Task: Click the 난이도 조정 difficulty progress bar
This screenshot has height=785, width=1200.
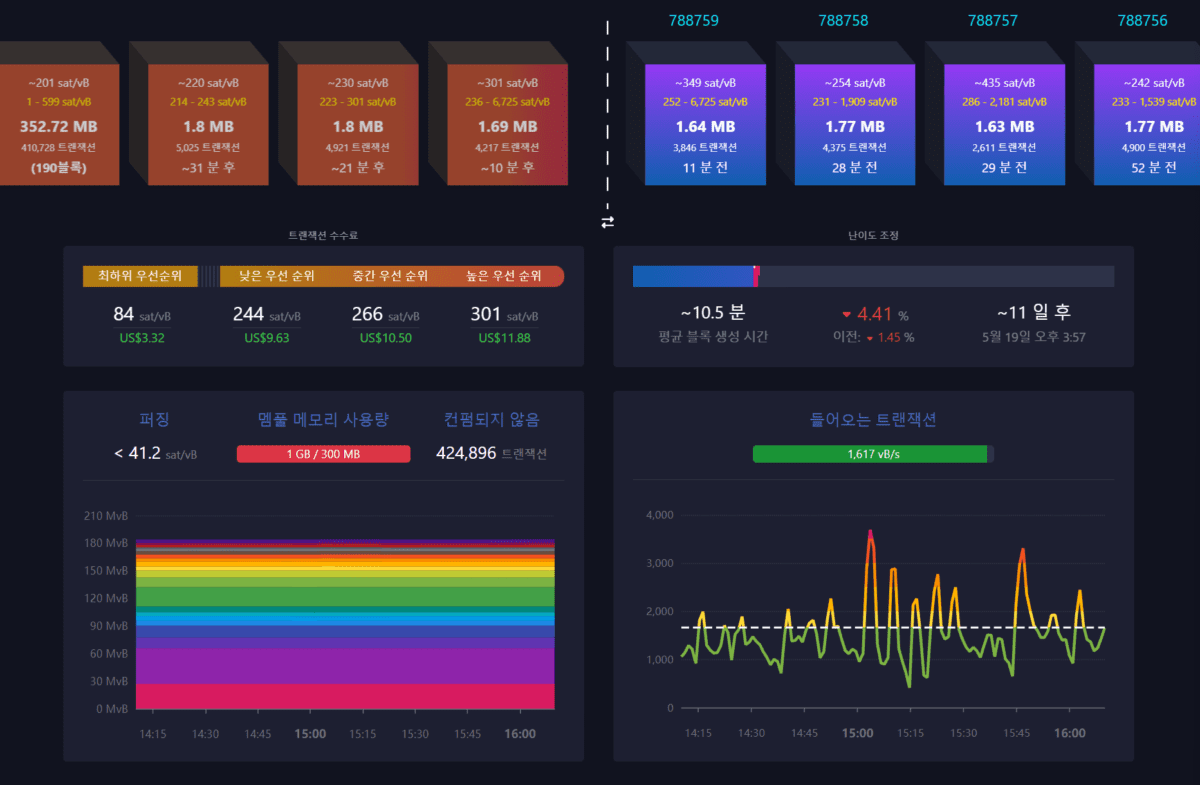Action: tap(873, 277)
